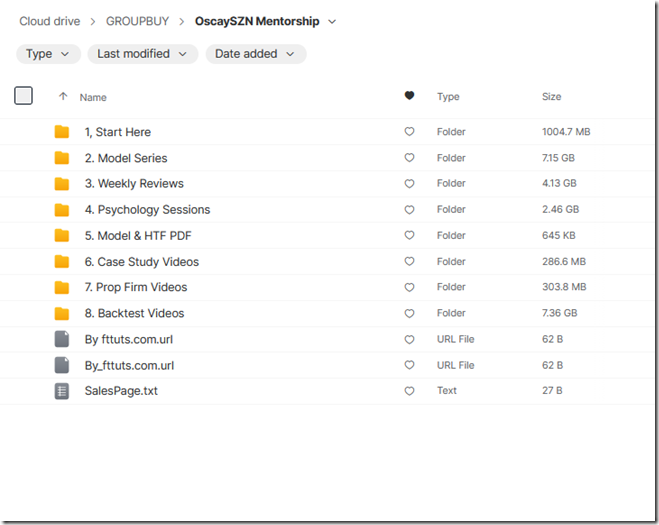
Task: Expand the OscaySZN Mentorship breadcrumb chevron
Action: tap(333, 22)
